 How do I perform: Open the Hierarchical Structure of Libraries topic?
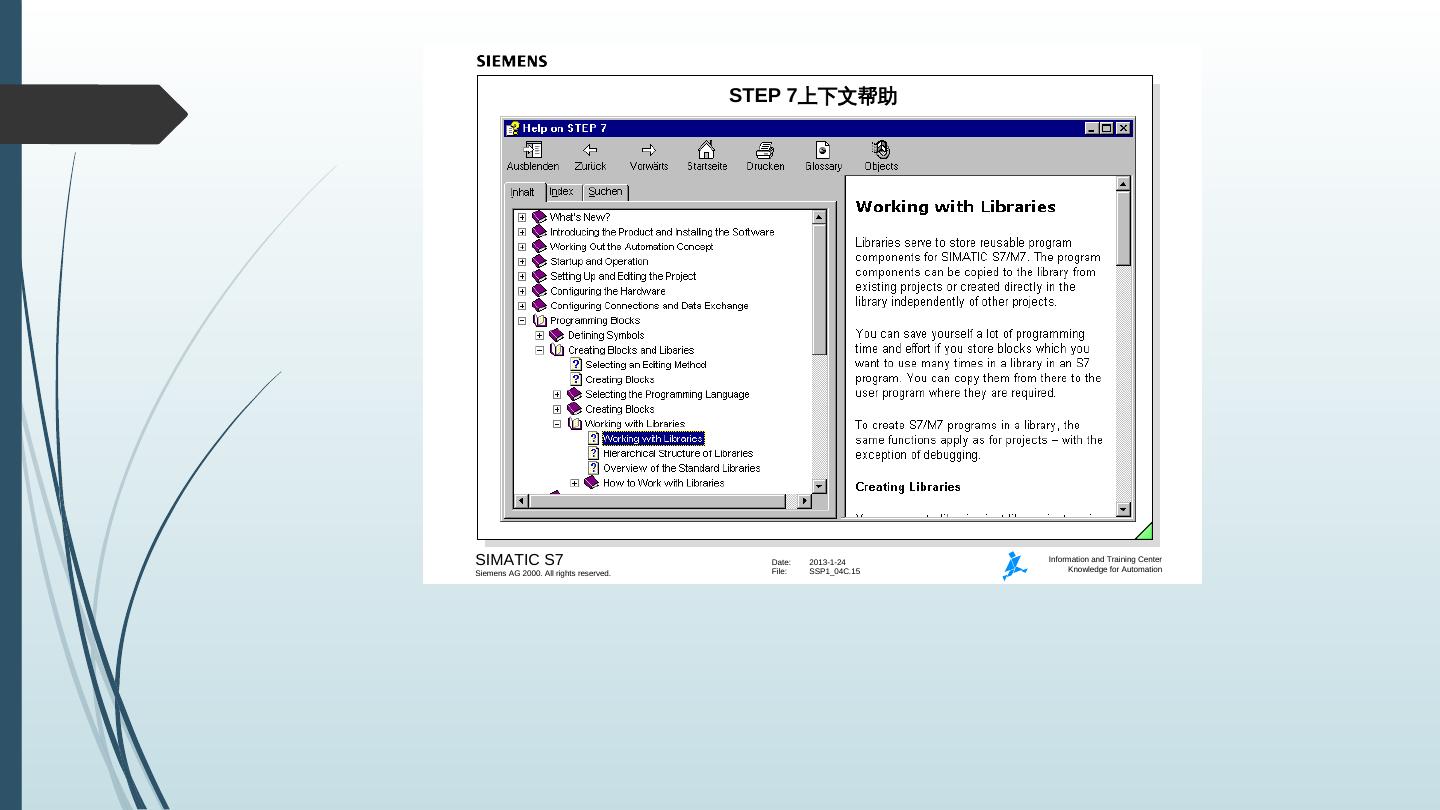pos(678,453)
